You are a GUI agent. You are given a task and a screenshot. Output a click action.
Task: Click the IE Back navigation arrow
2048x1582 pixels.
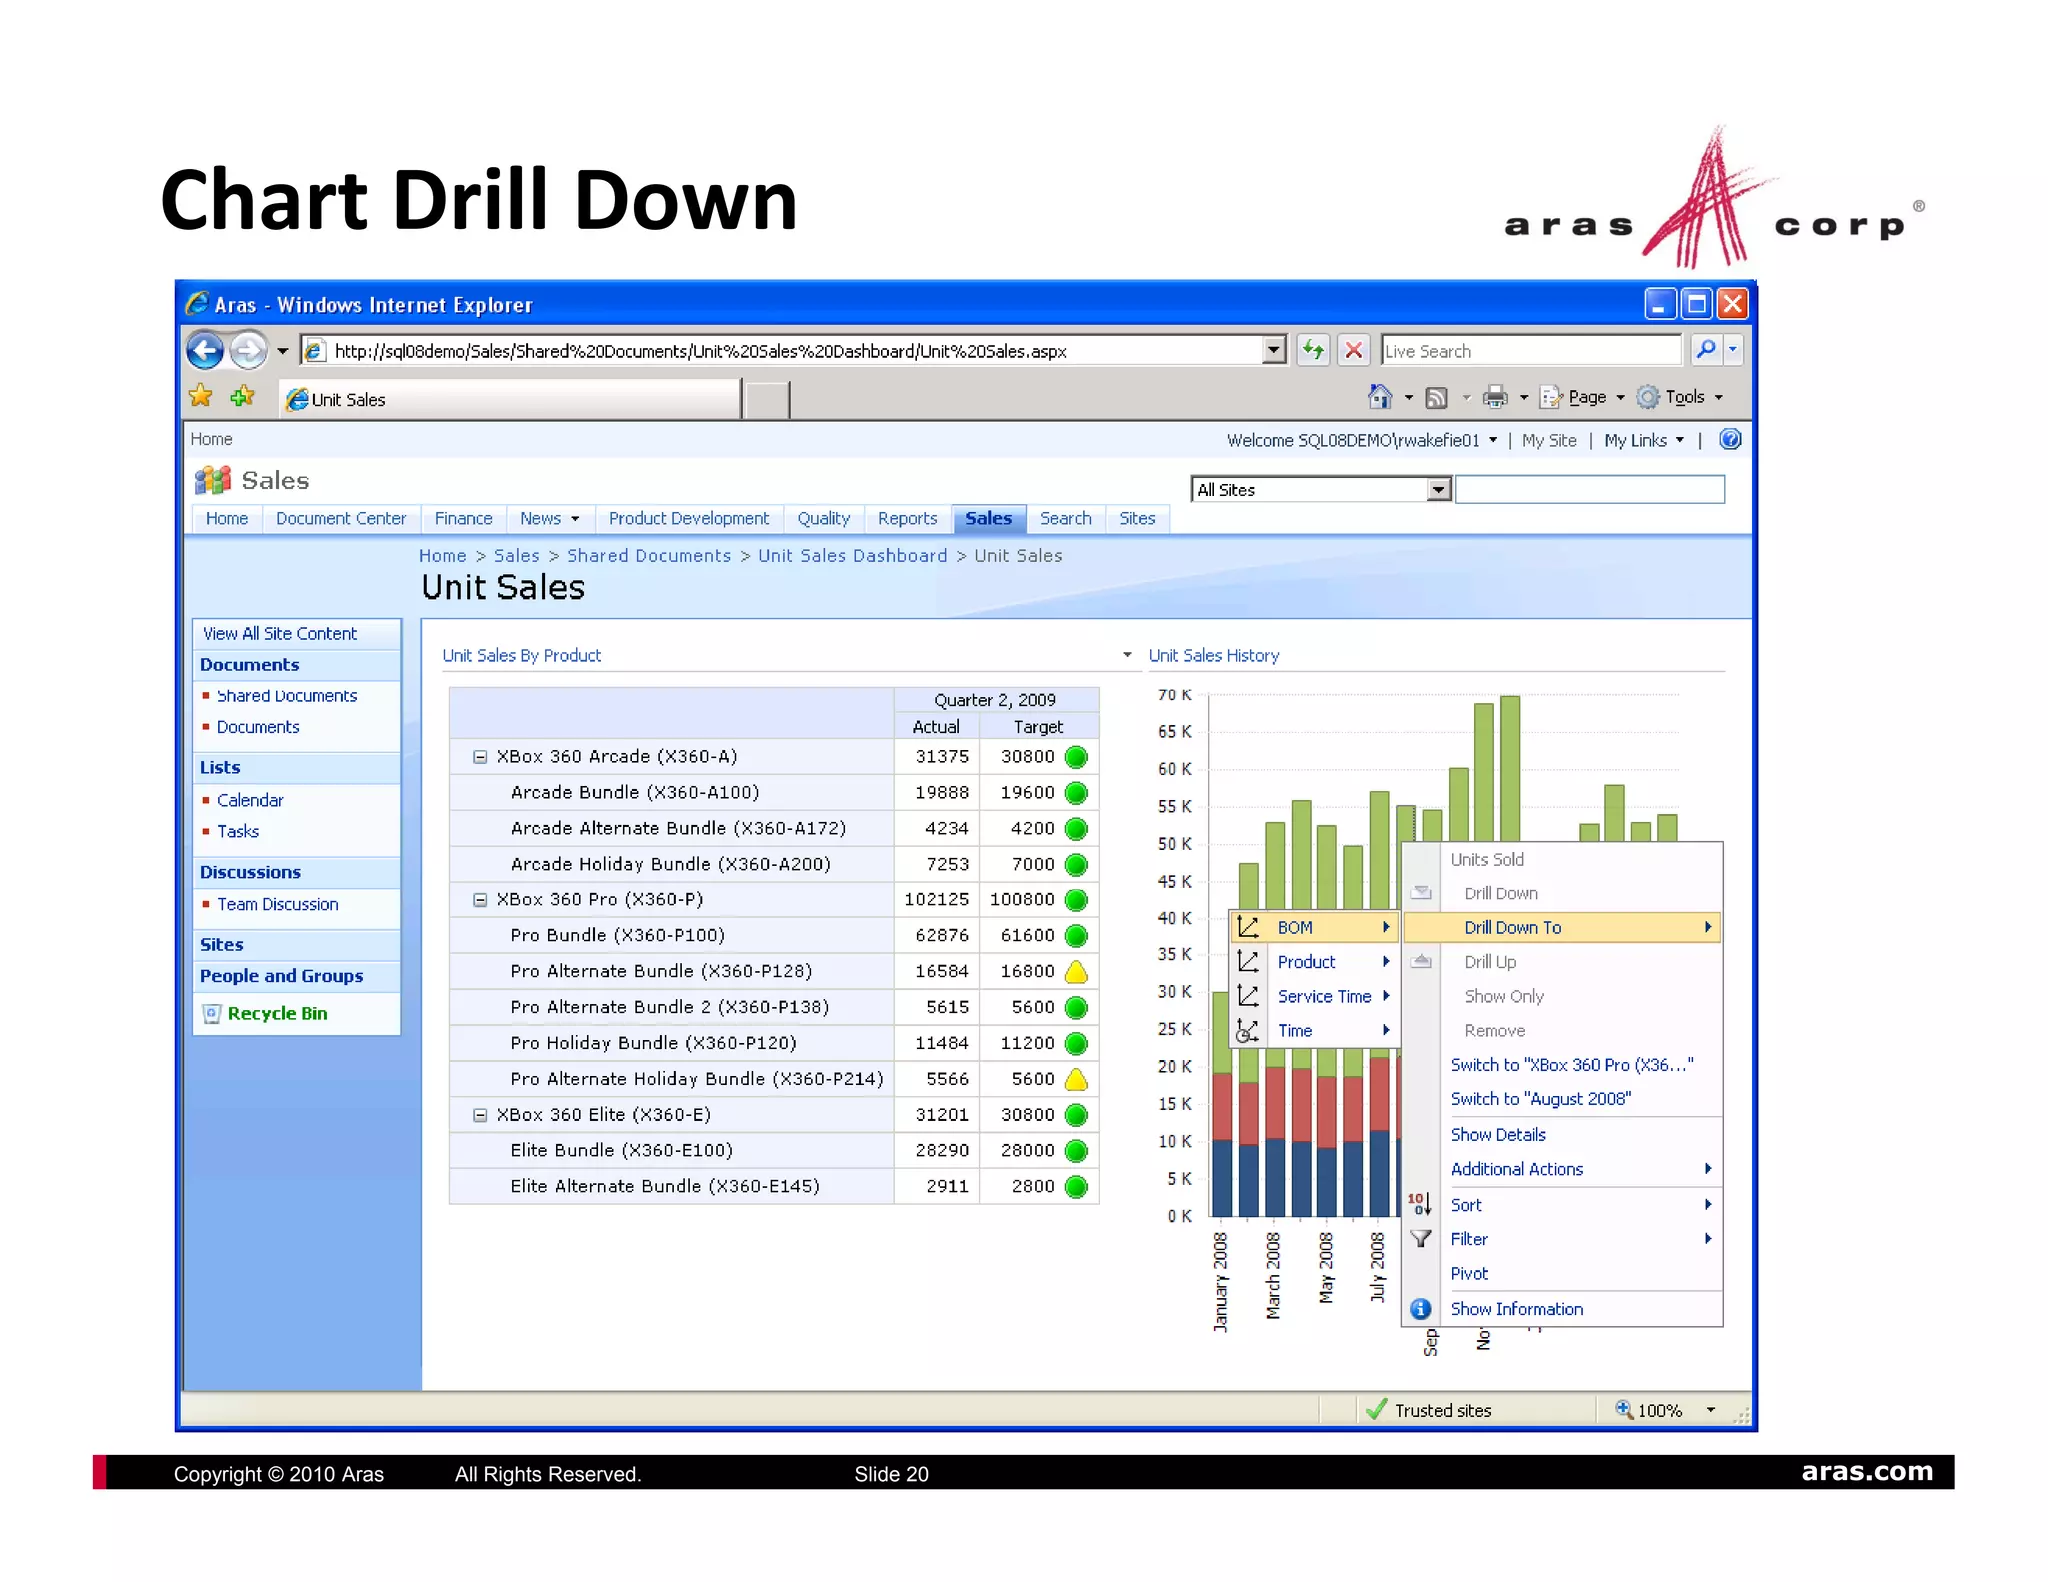point(206,351)
